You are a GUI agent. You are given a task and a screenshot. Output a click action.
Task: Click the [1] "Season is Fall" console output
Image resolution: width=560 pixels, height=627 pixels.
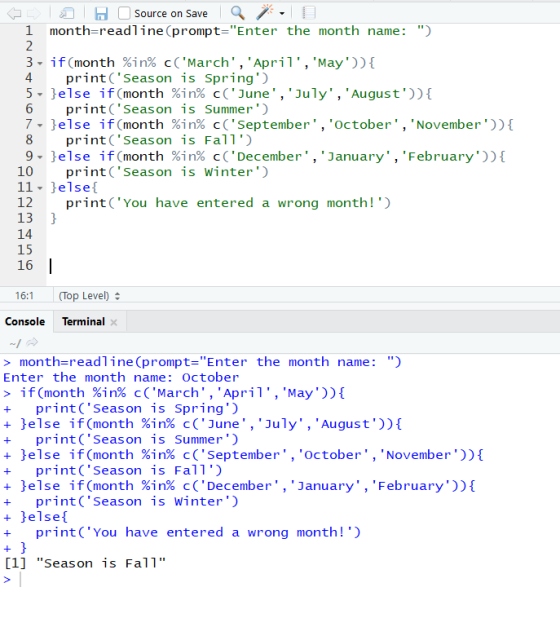84,563
